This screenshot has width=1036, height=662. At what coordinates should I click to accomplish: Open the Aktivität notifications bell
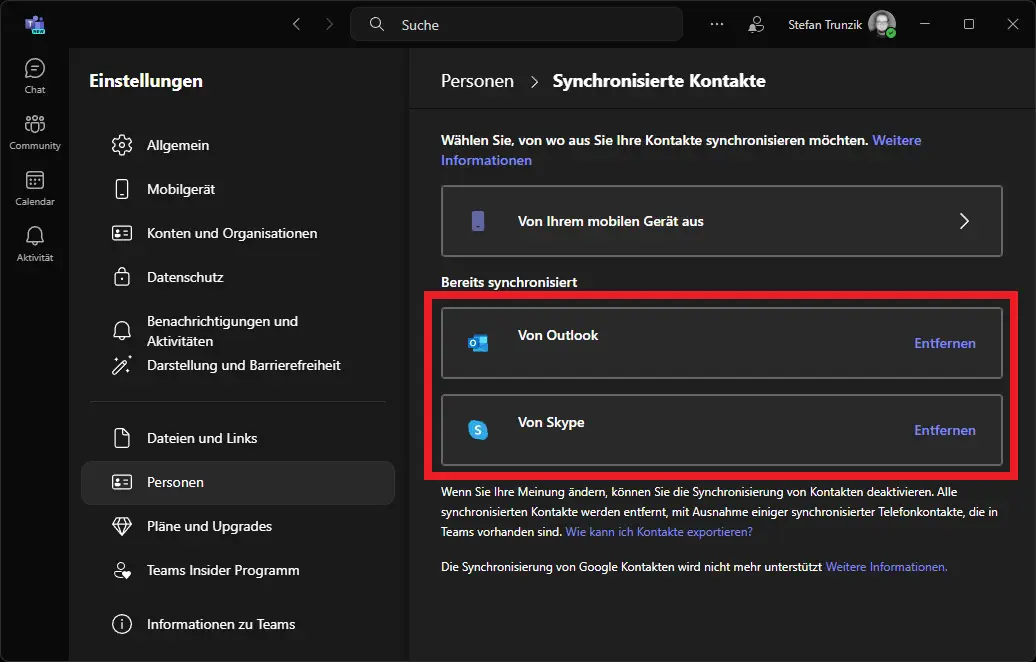click(x=34, y=244)
